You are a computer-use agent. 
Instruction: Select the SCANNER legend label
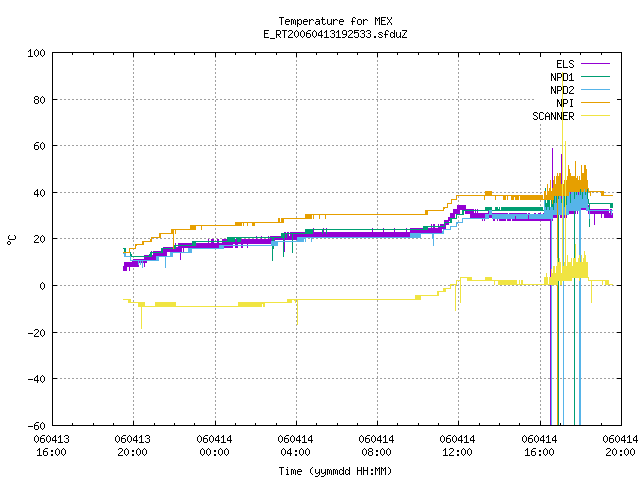[x=553, y=116]
